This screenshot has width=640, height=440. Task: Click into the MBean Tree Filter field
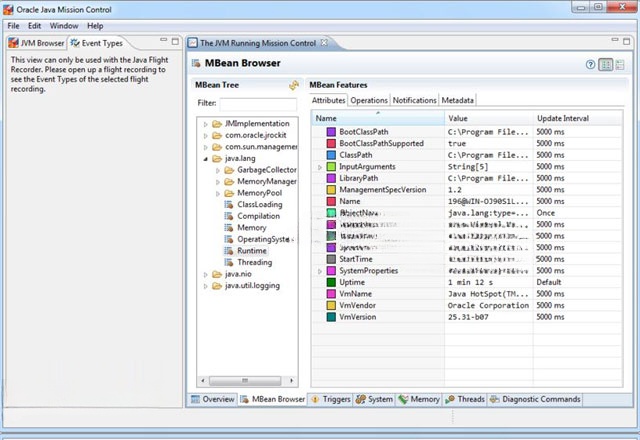click(258, 104)
